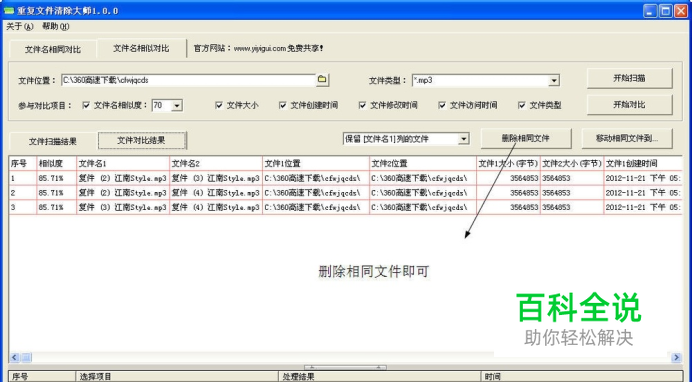Maximize the 重复文件清除大师 window
The image size is (692, 382).
pyautogui.click(x=666, y=11)
